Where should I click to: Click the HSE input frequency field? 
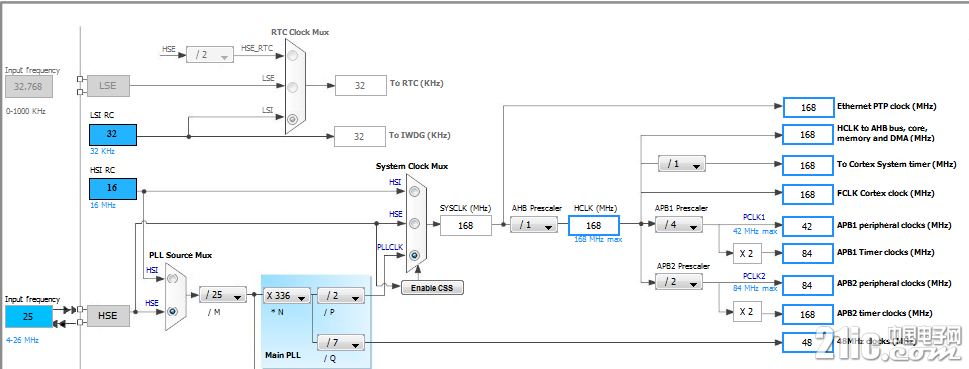click(x=28, y=316)
